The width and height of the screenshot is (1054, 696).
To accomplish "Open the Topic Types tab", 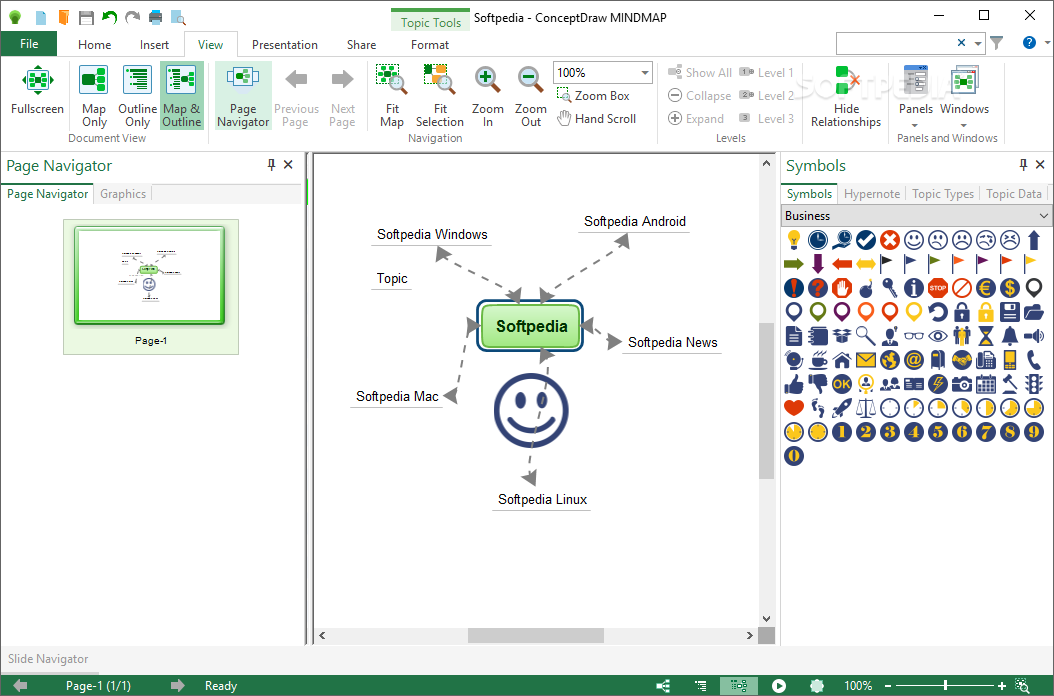I will tap(942, 194).
